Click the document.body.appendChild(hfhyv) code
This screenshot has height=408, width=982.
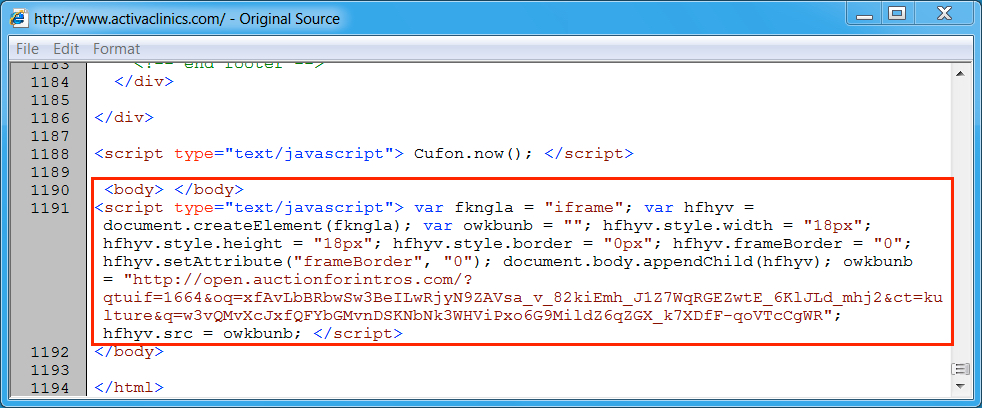[667, 261]
